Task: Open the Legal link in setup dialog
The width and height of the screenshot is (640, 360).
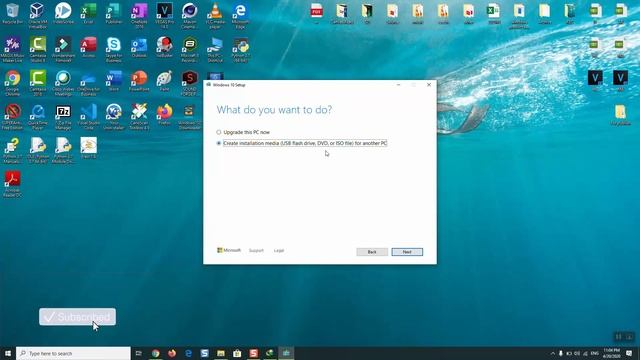Action: (x=279, y=251)
